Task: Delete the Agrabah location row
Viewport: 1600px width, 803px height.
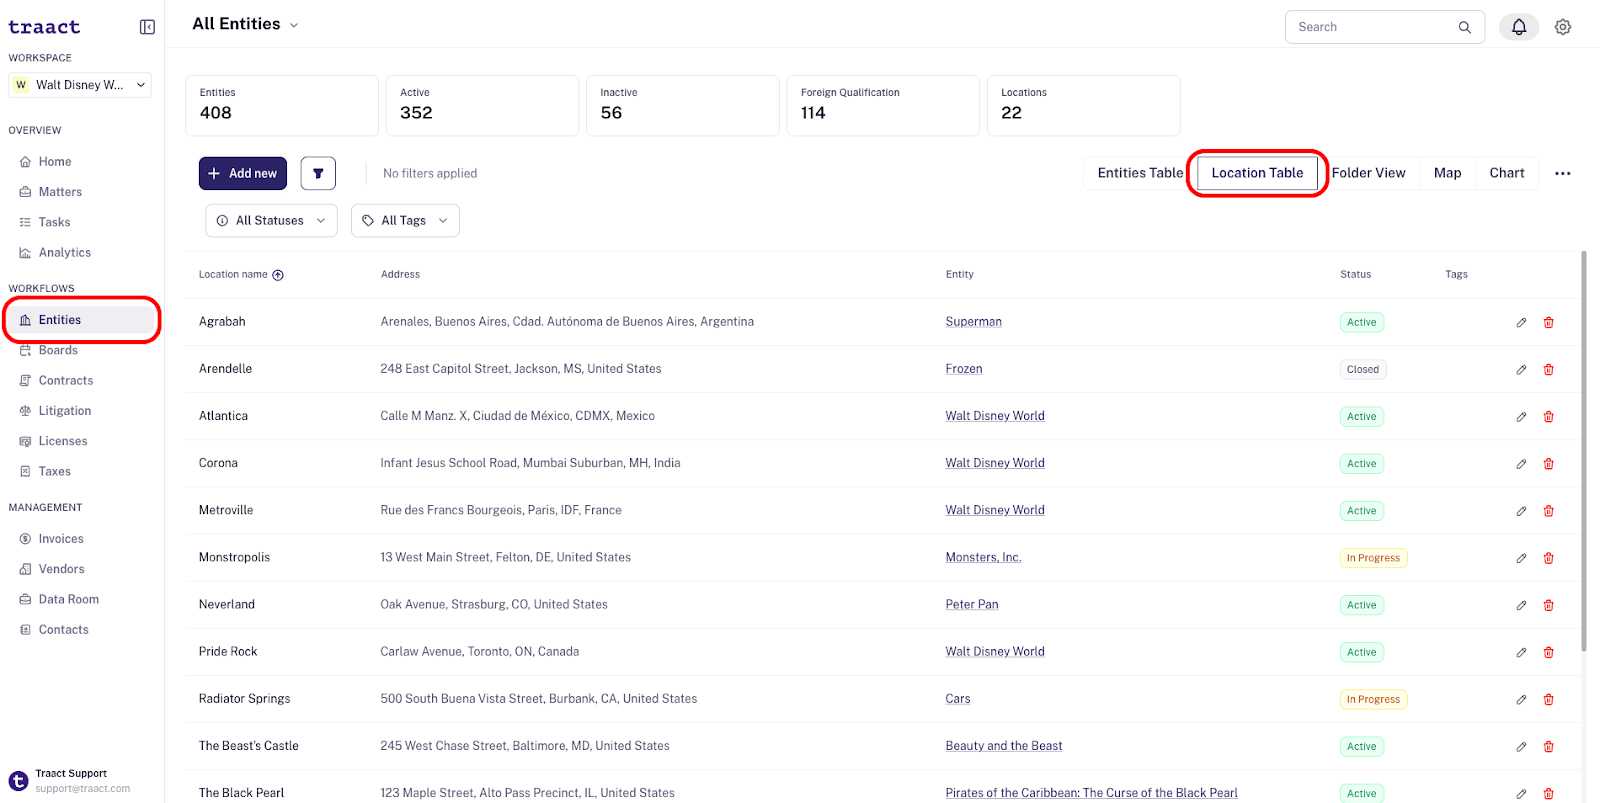Action: [1549, 322]
